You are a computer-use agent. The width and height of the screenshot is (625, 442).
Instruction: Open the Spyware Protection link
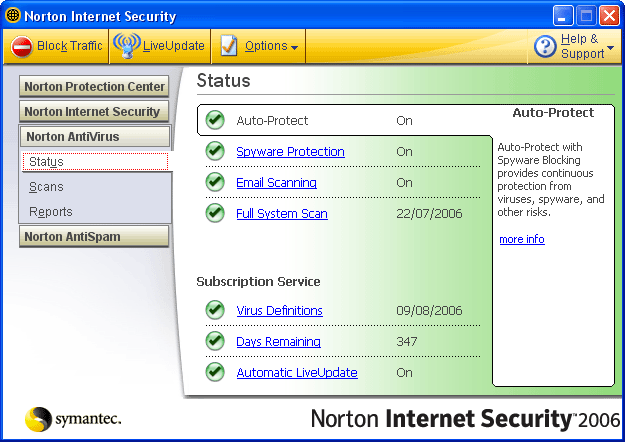click(x=290, y=152)
